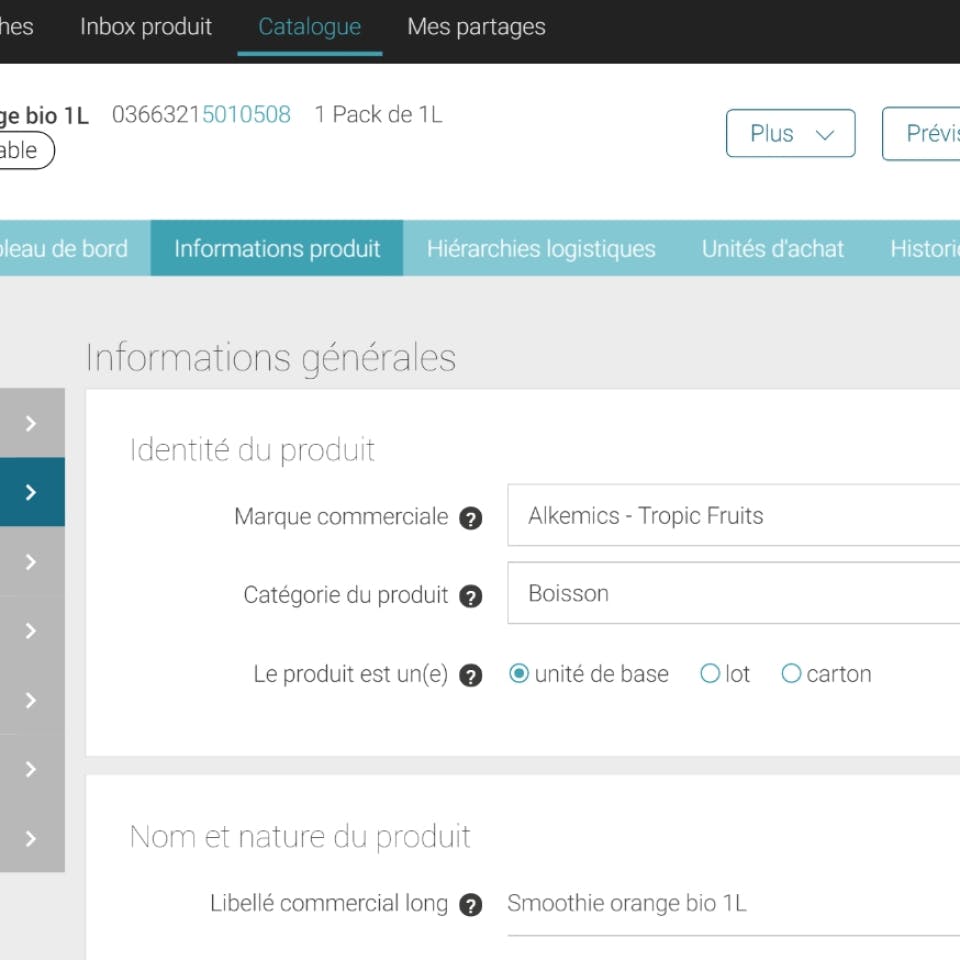
Task: Select the 'unité de base' radio option
Action: pyautogui.click(x=519, y=674)
